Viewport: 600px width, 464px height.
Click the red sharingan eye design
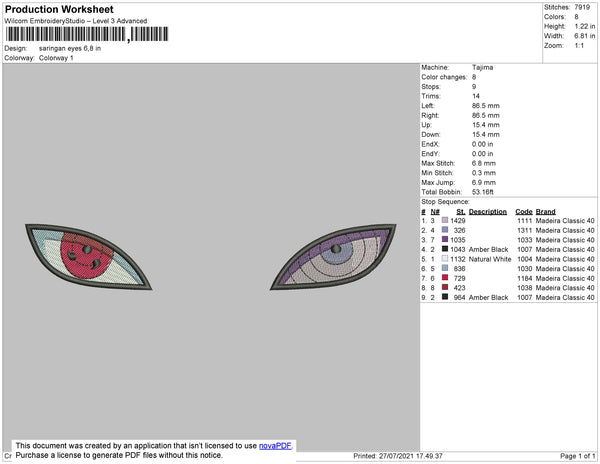[88, 257]
